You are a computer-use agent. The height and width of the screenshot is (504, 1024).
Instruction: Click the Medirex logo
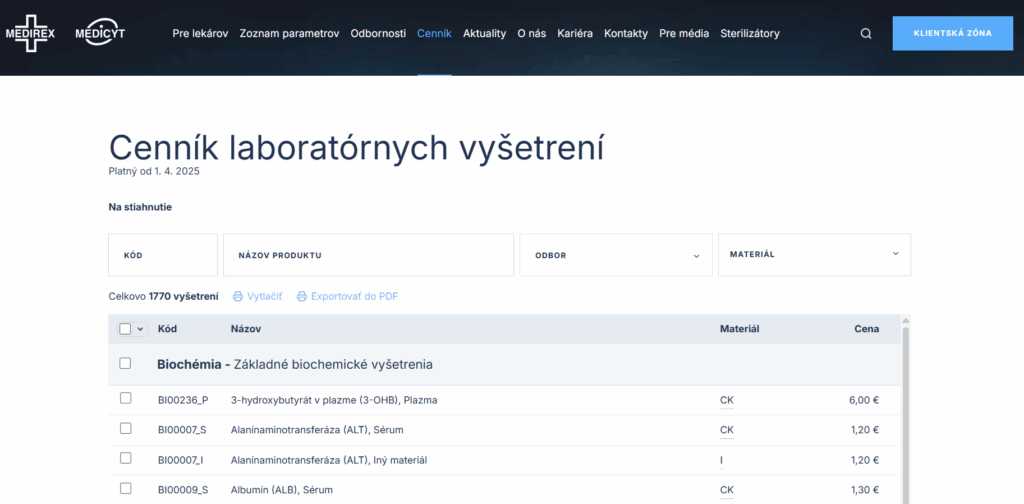(30, 33)
